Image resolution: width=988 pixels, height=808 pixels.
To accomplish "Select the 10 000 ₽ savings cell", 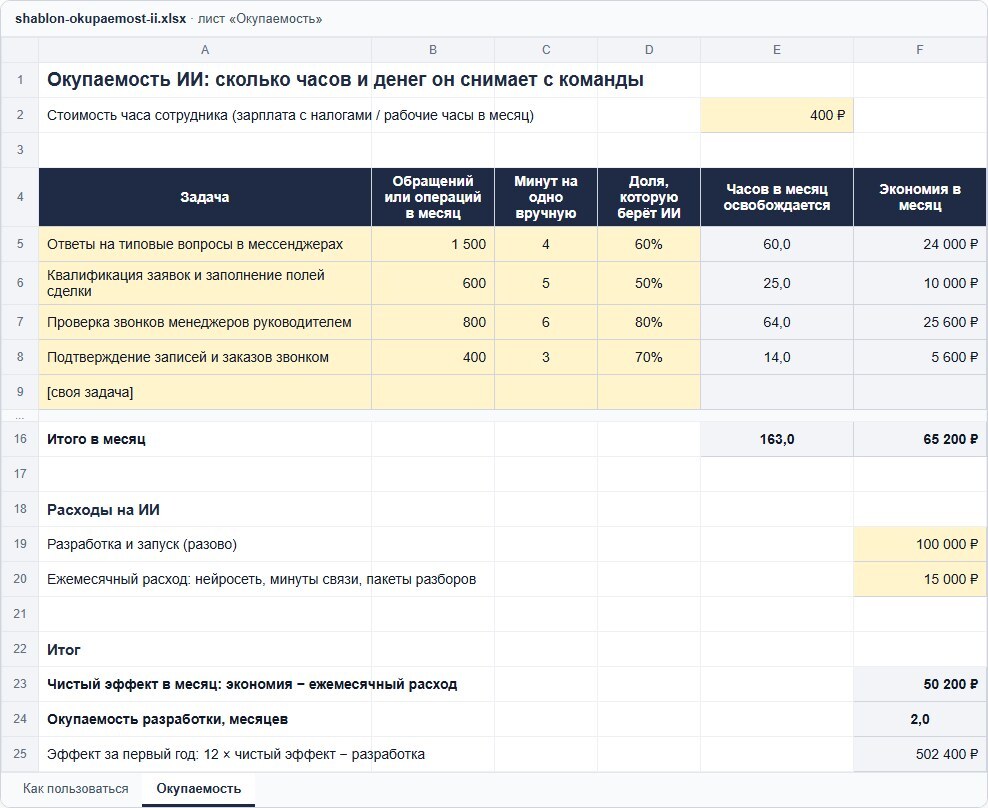I will (x=920, y=283).
